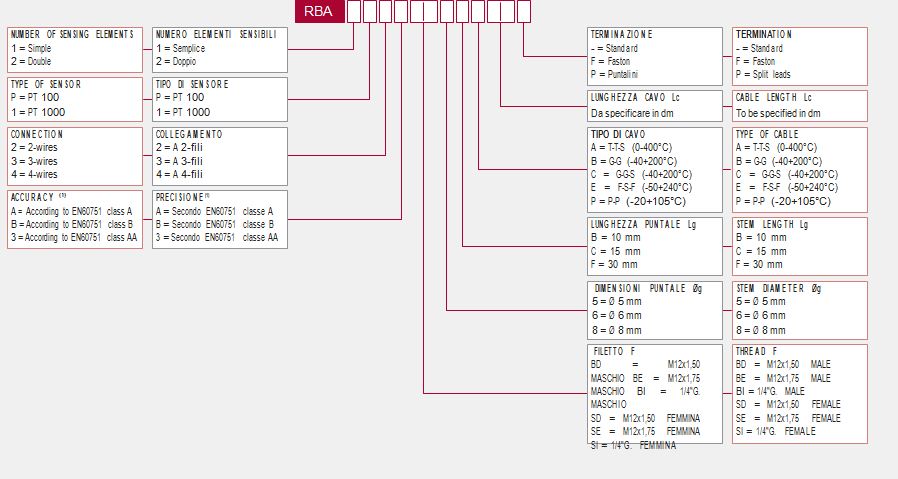Select the LUNGHEZZA CAVO Lc box

coord(655,105)
